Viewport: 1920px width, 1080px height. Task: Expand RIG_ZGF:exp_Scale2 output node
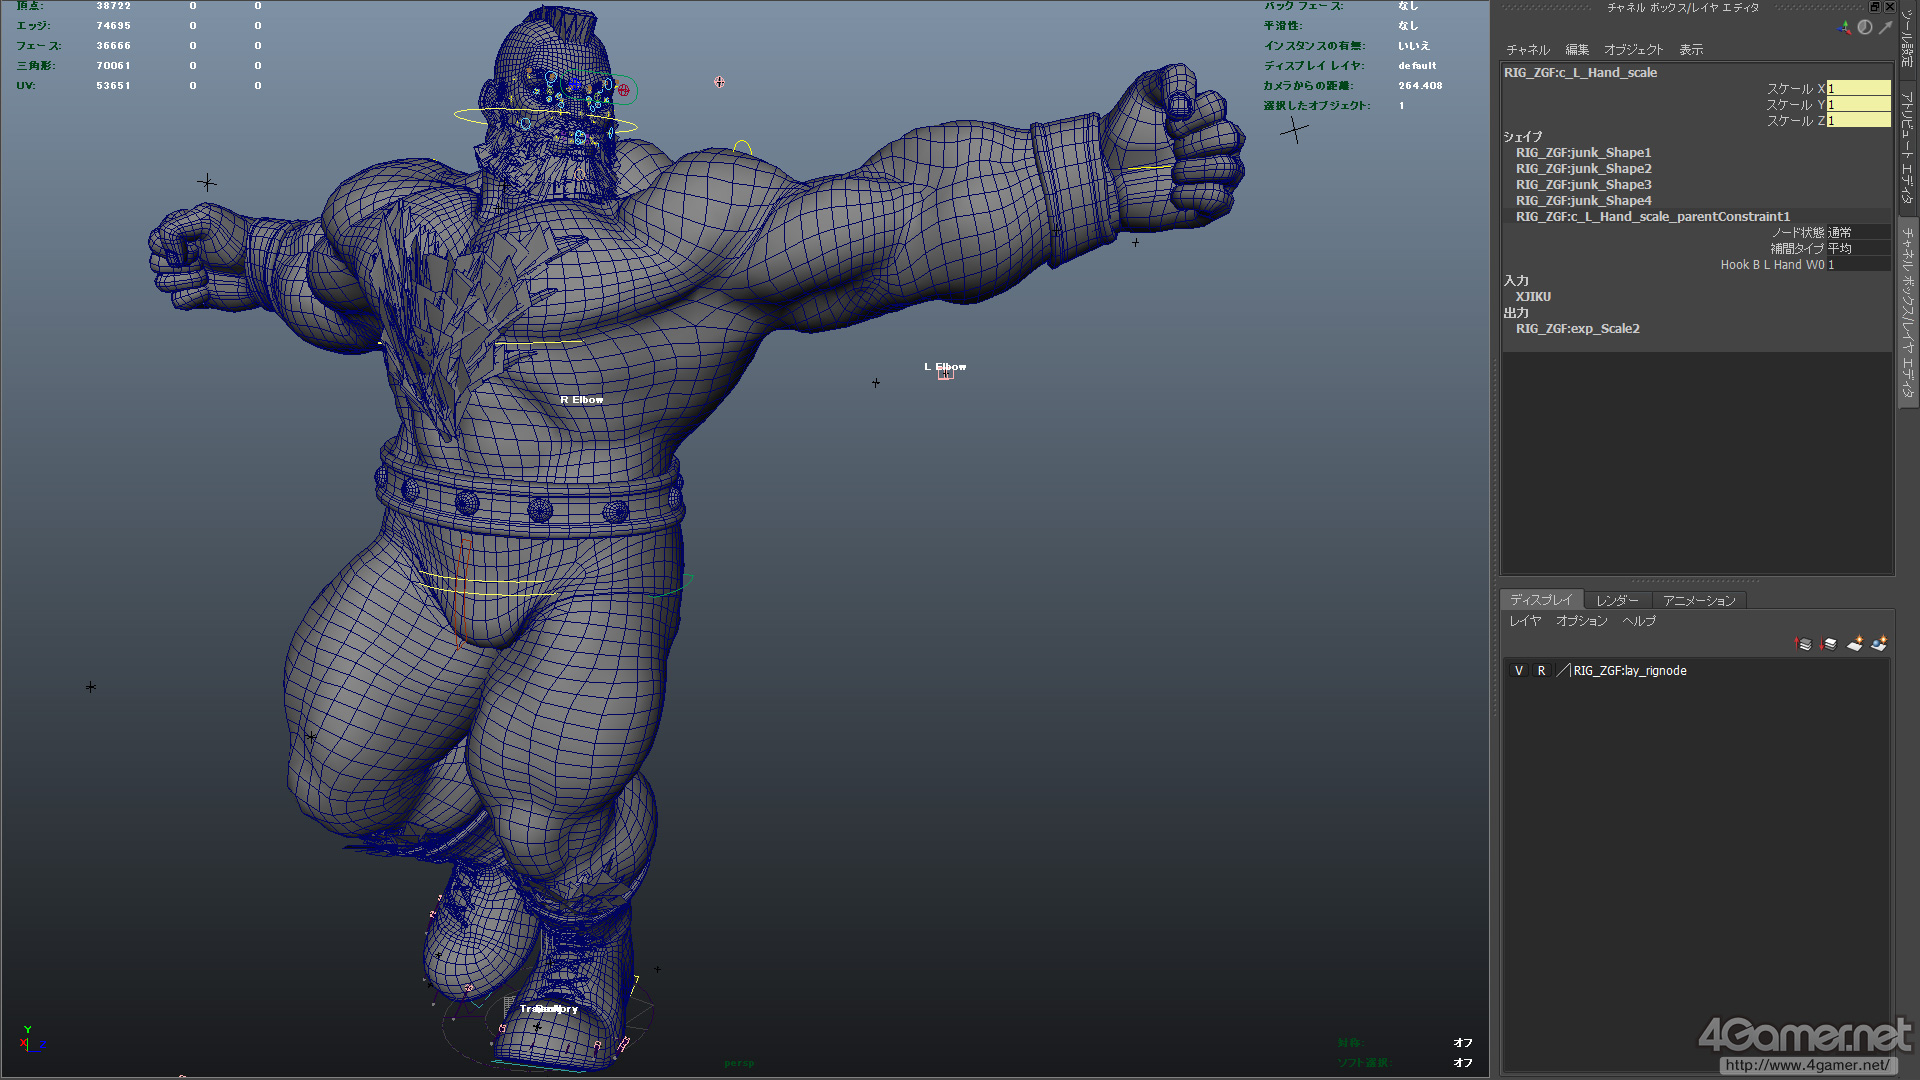pyautogui.click(x=1577, y=329)
